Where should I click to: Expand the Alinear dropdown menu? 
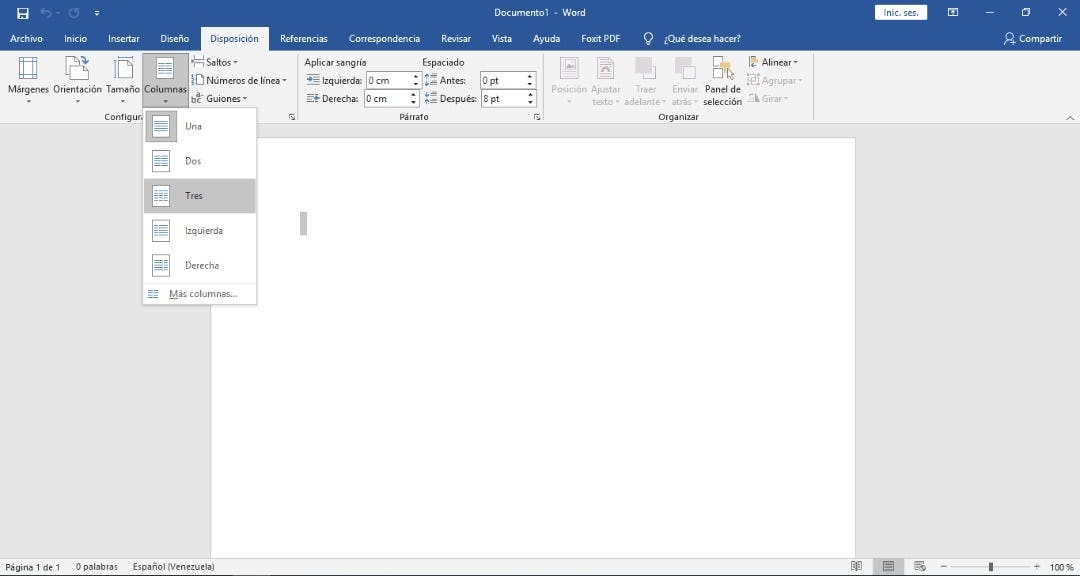(x=773, y=62)
